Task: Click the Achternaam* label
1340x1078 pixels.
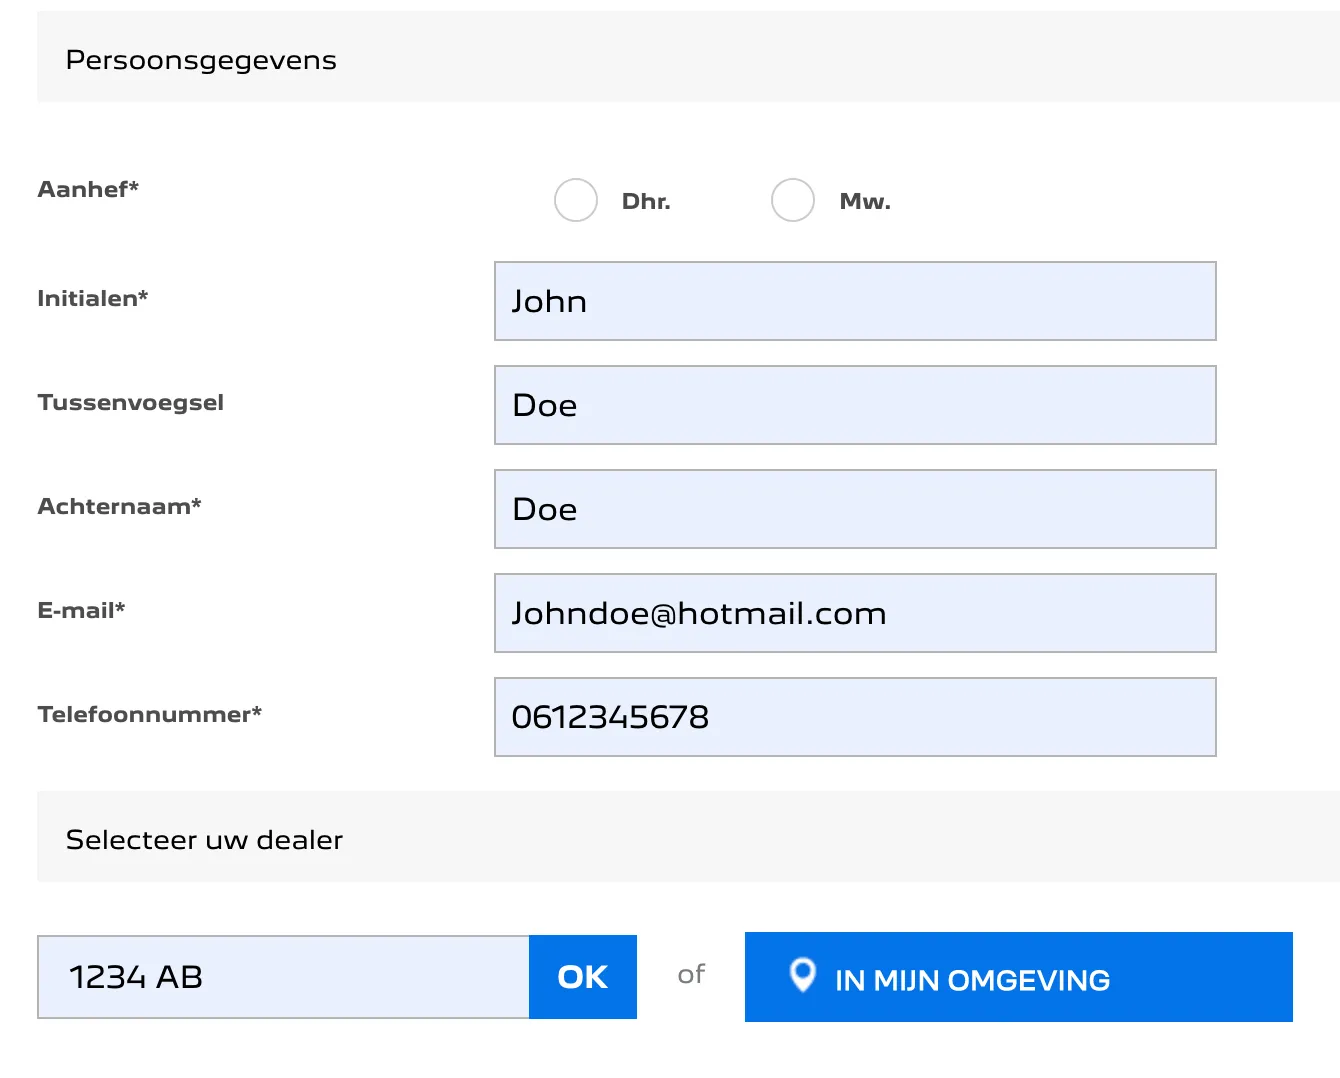Action: point(120,506)
